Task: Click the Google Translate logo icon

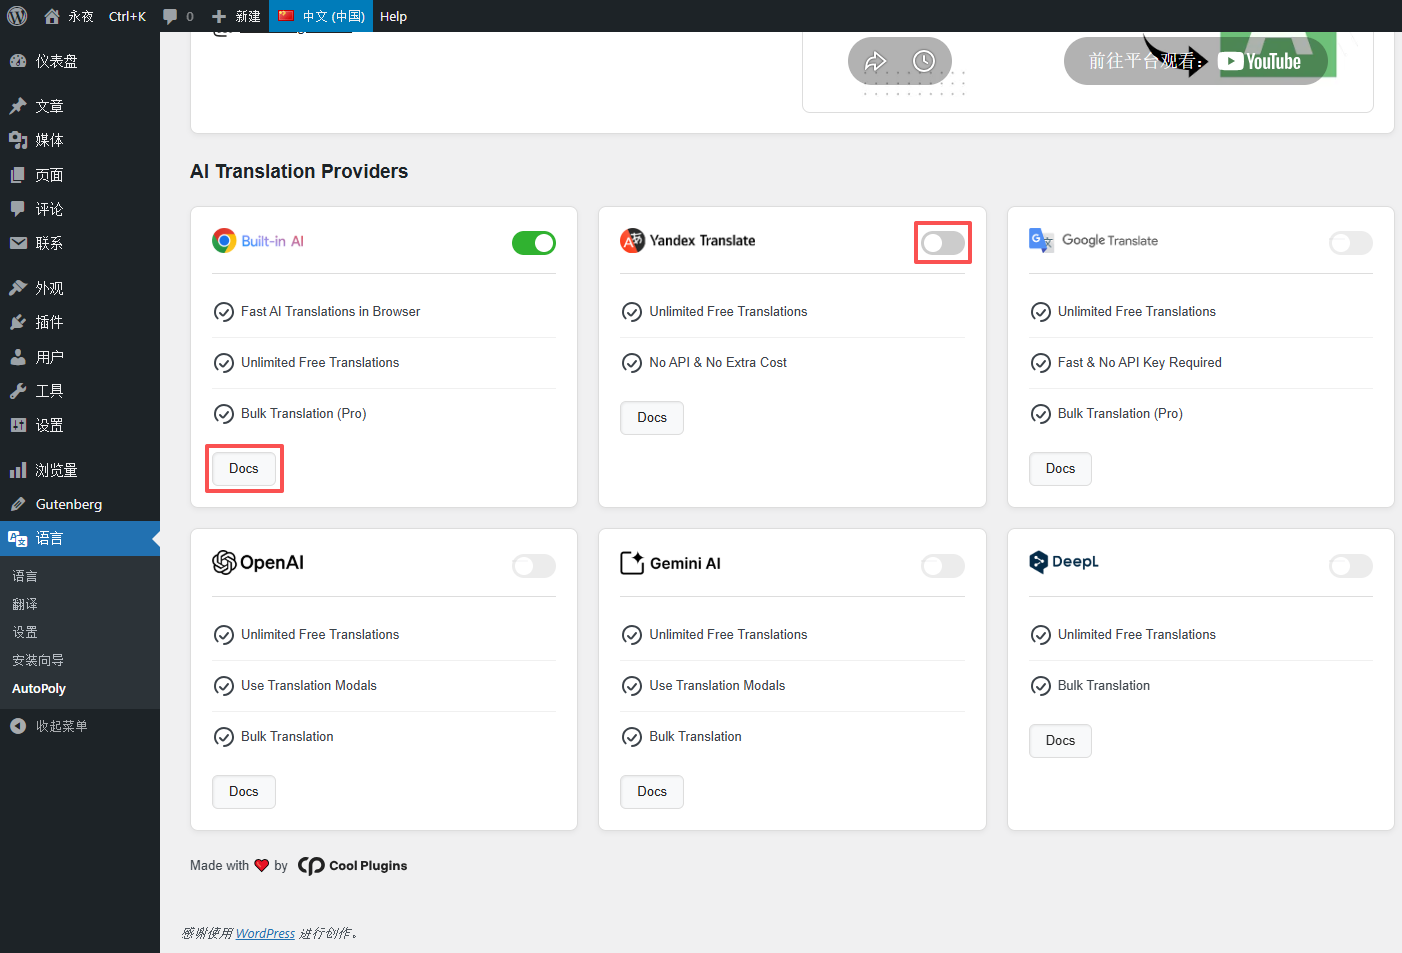Action: [1041, 241]
